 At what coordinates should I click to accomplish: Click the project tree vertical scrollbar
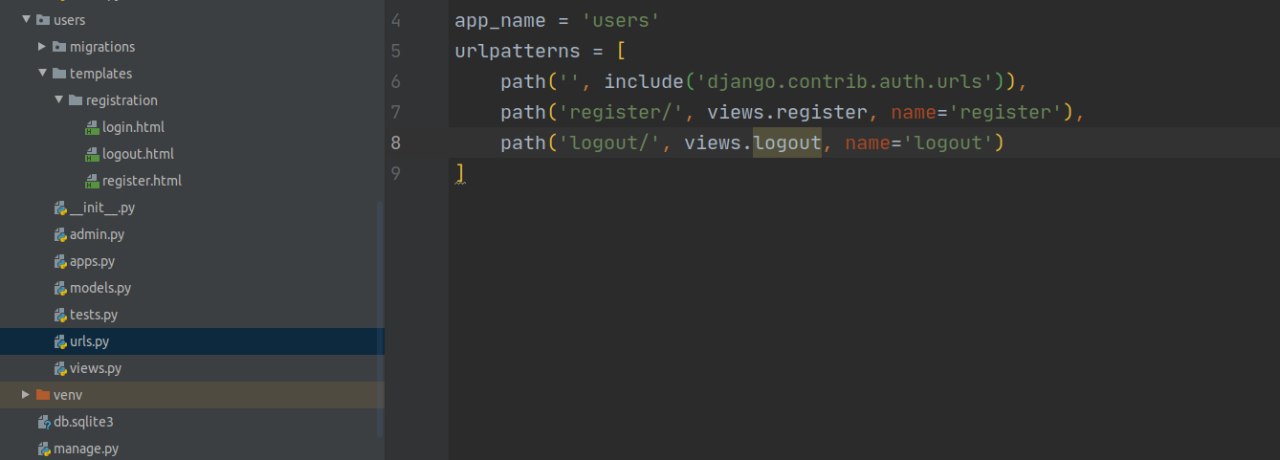point(380,320)
